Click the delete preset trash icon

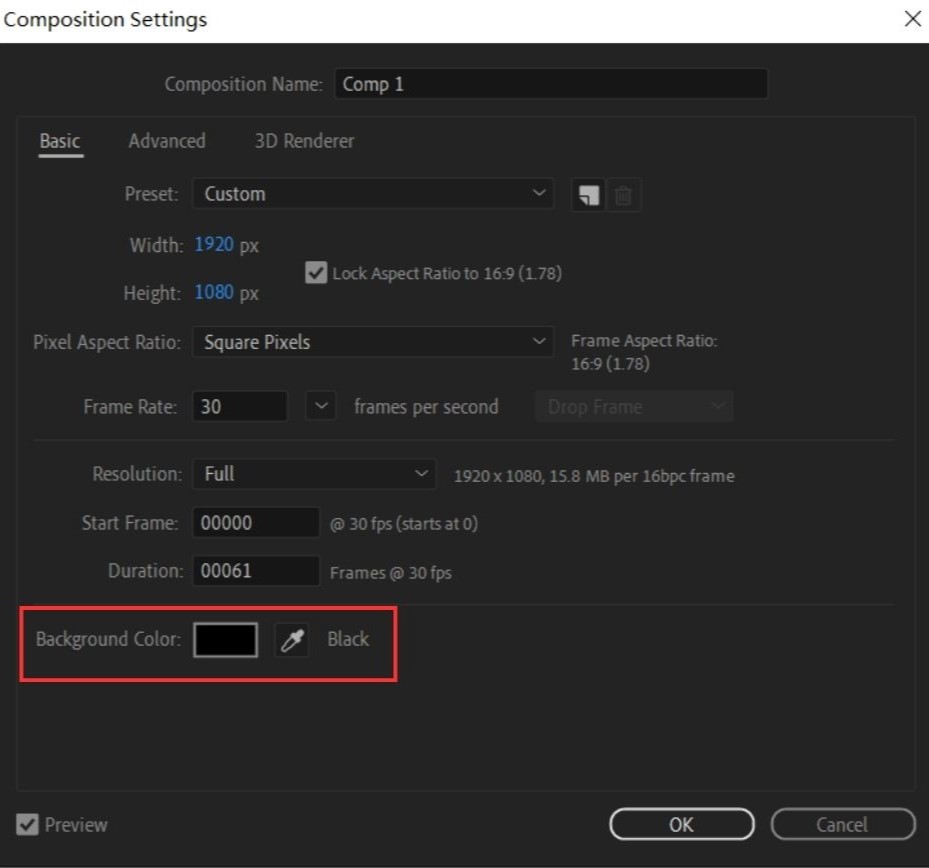pyautogui.click(x=623, y=195)
